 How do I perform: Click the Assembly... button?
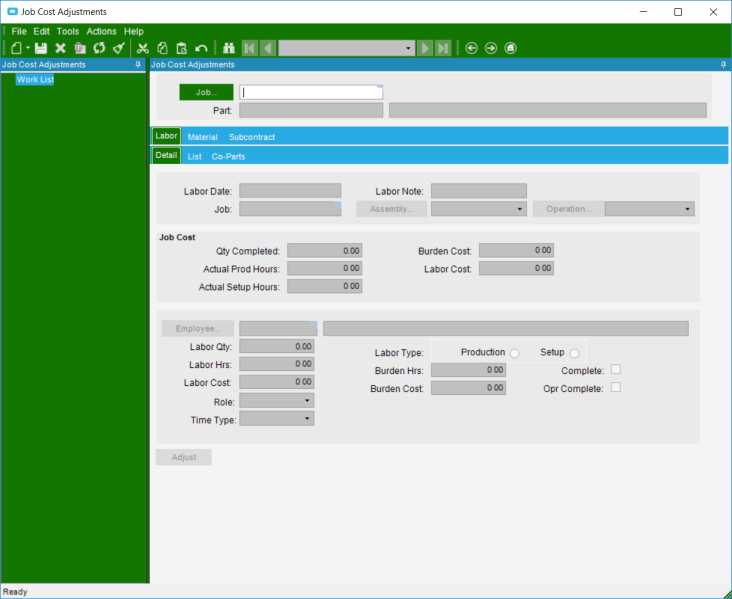(392, 209)
